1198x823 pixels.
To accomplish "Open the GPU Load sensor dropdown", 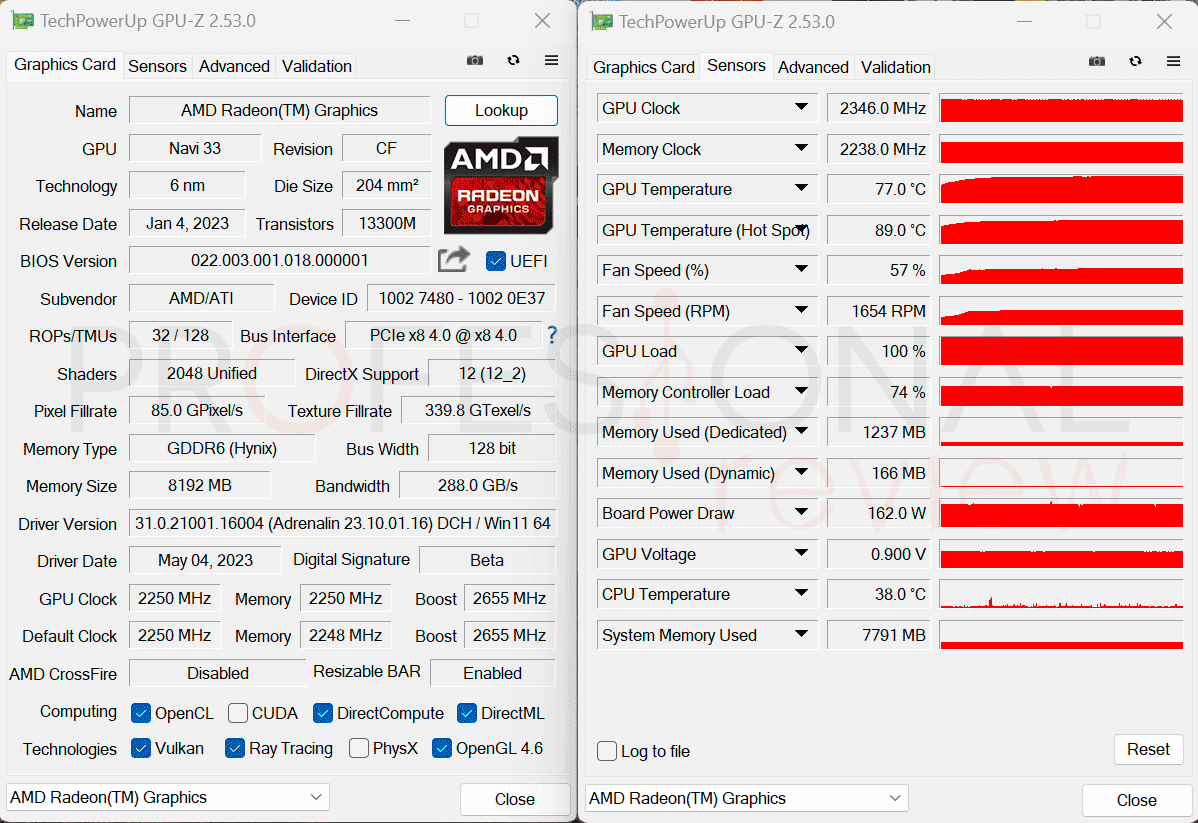I will [x=801, y=351].
